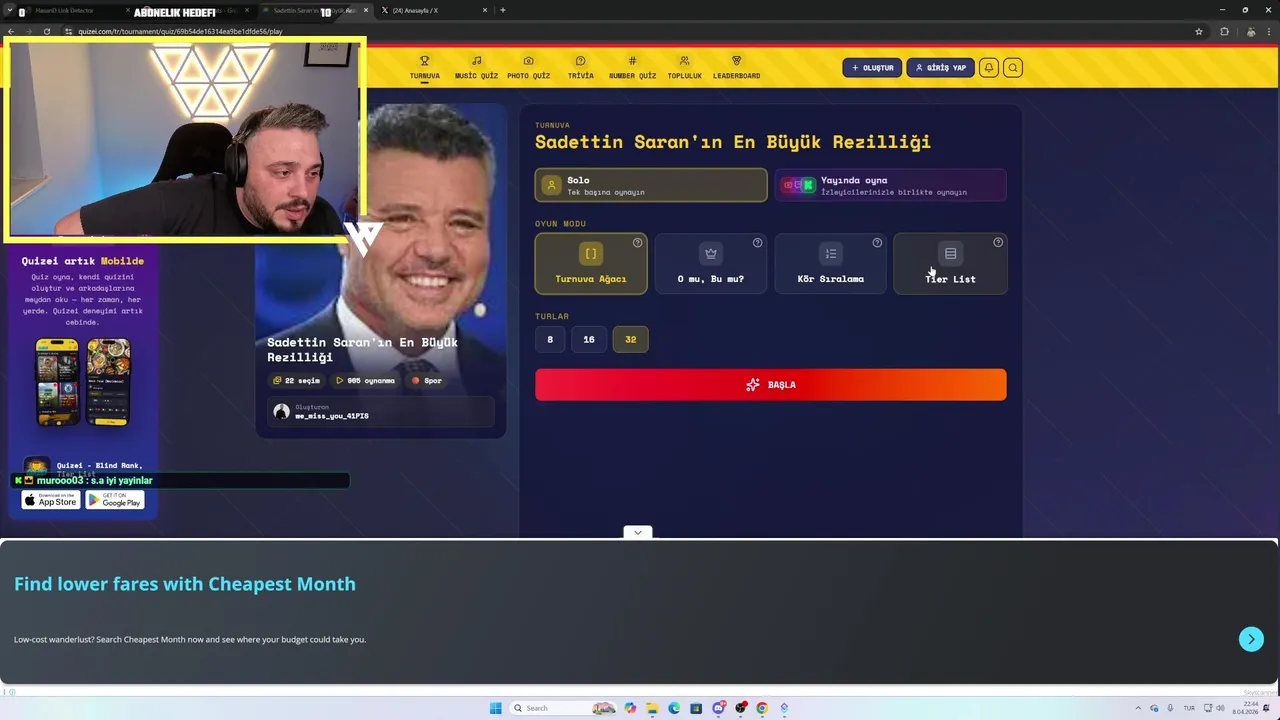
Task: Go back with the browser back arrow
Action: click(x=10, y=31)
